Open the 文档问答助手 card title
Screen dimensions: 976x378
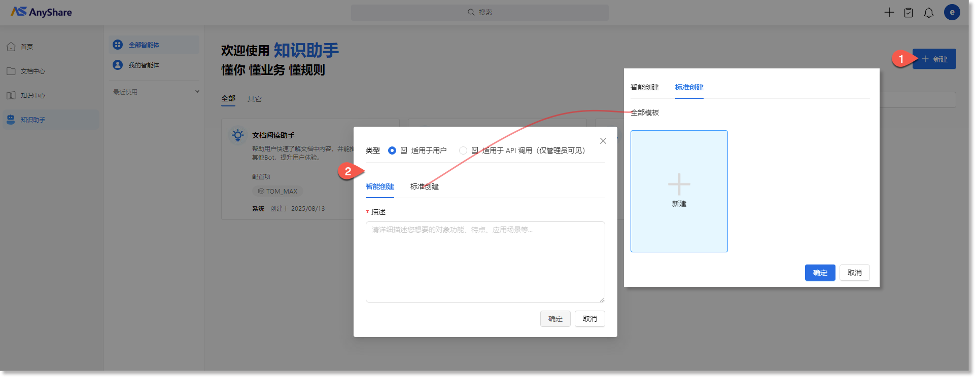pos(273,135)
